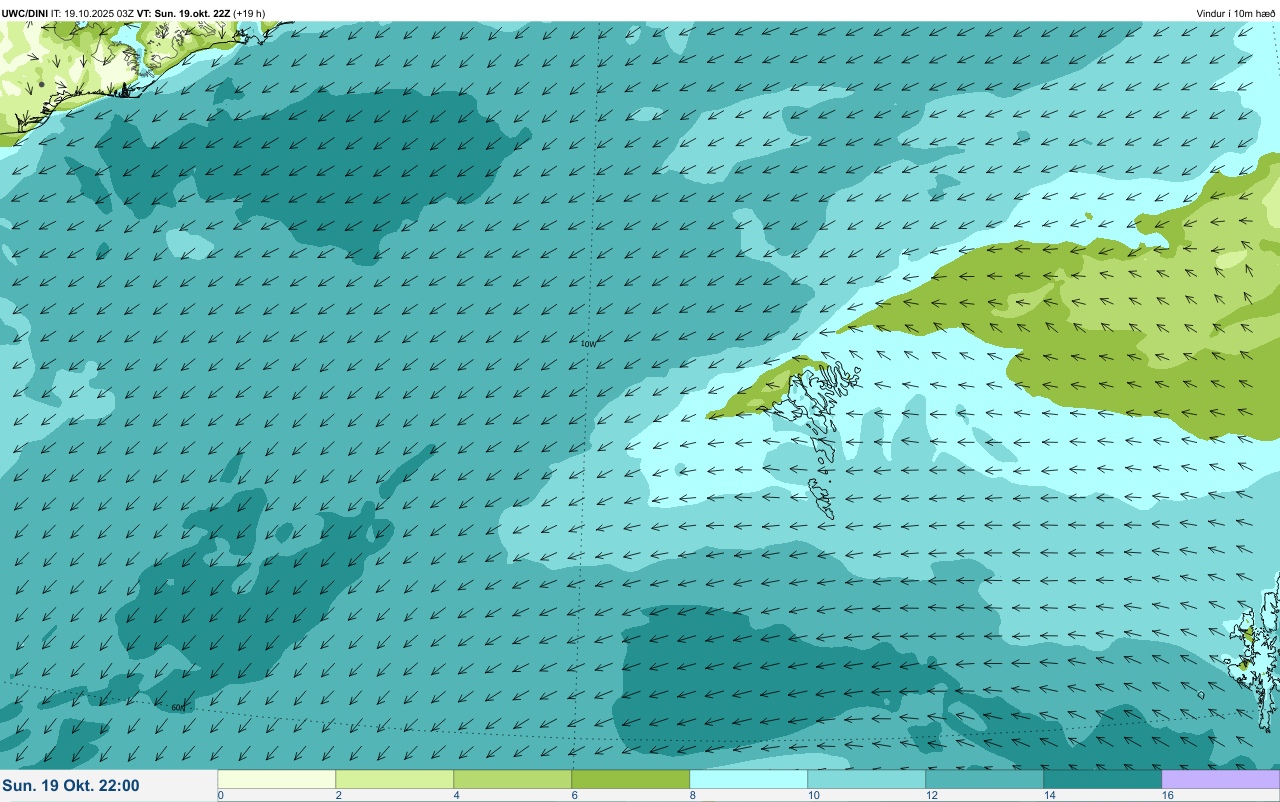Click the 'Sun. 19 Okt. 22:00' timestamp label
Screen dimensions: 1280x802
(71, 786)
